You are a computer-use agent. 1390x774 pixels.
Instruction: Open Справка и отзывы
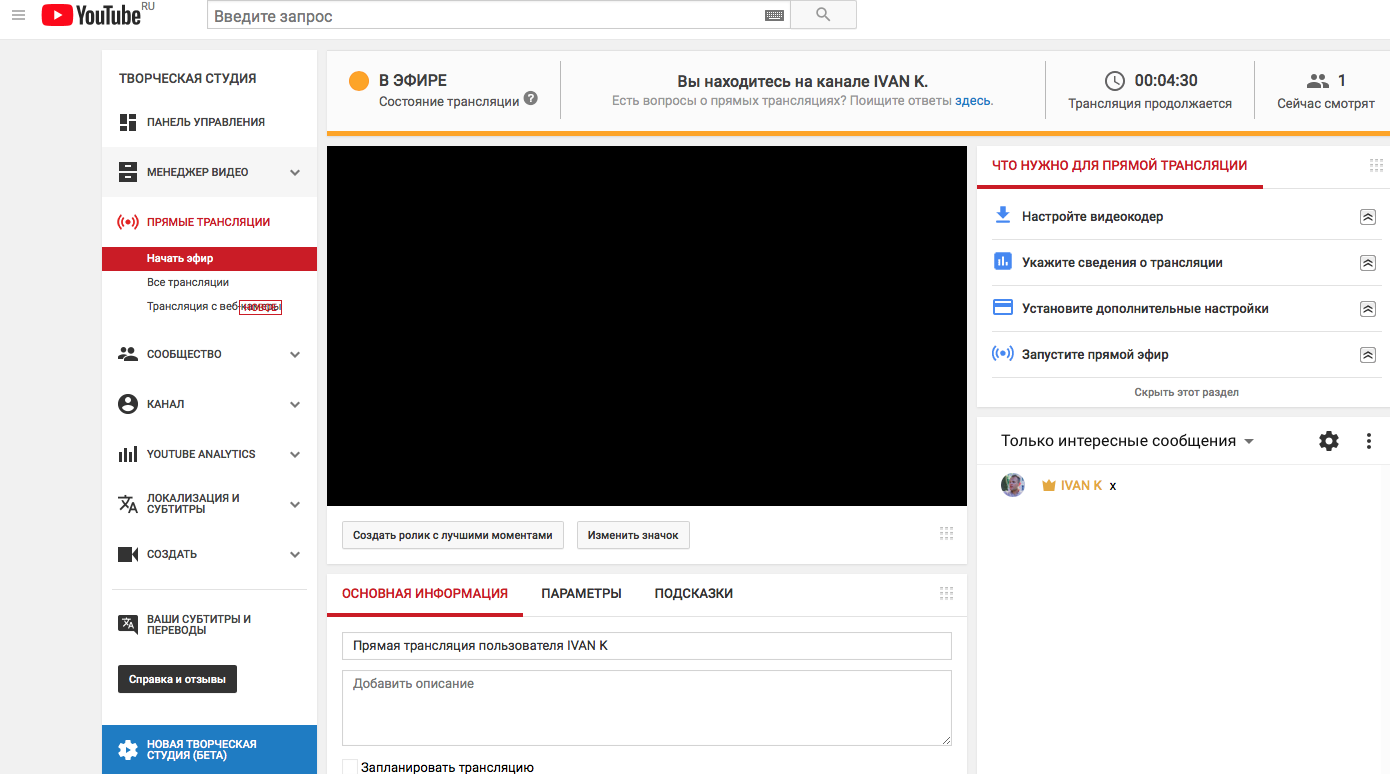177,679
